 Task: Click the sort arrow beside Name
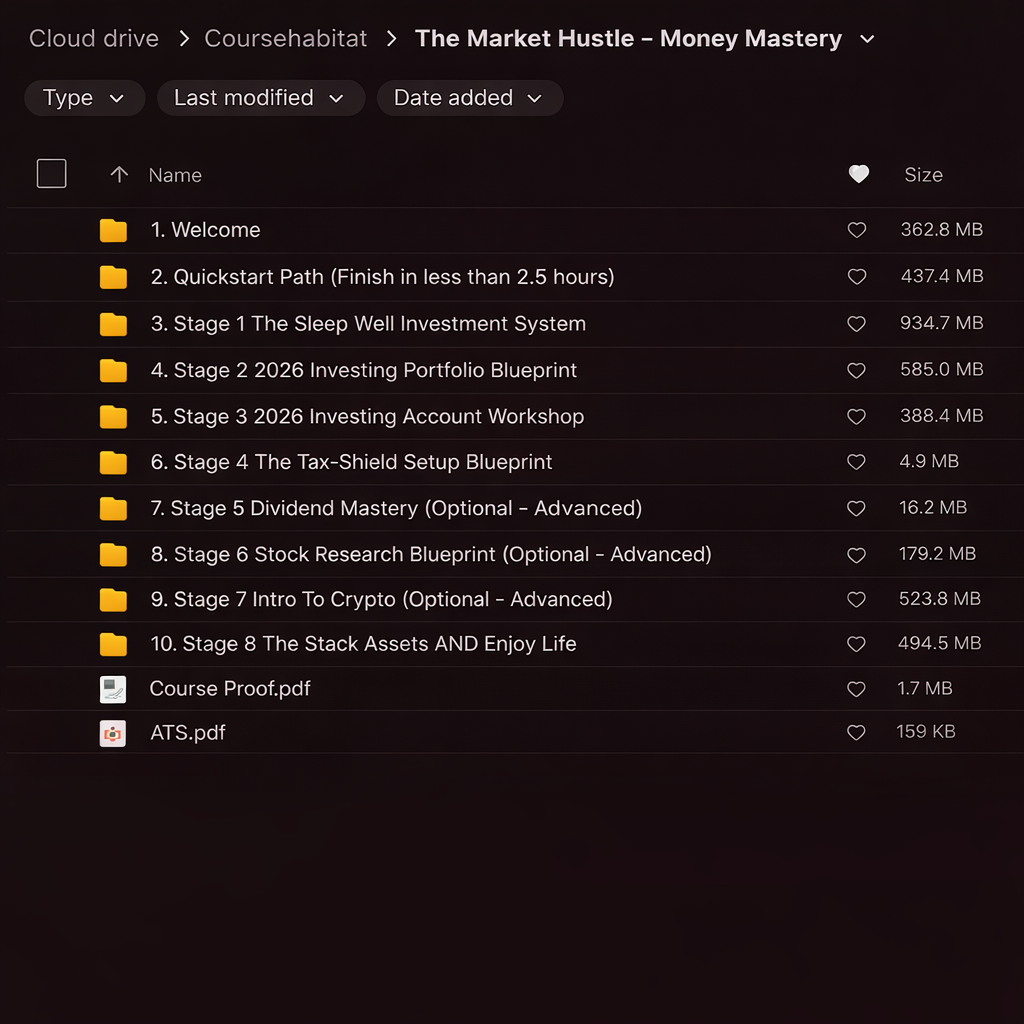click(x=119, y=175)
